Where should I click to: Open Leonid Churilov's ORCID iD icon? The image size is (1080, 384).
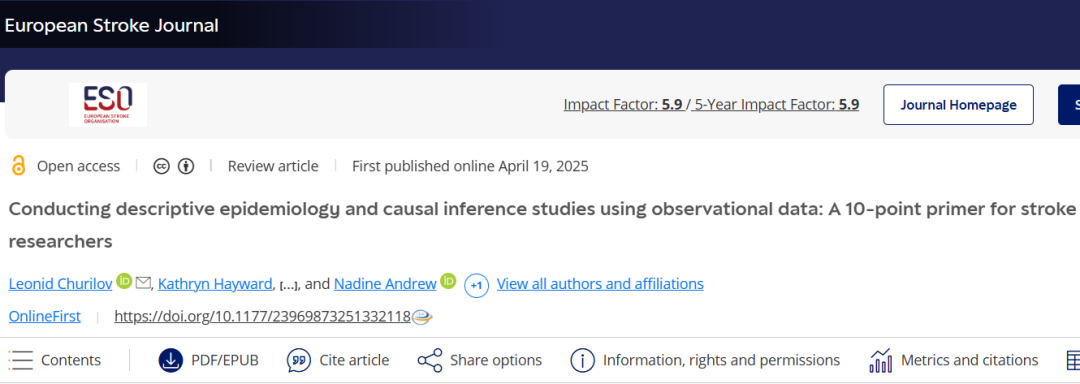coord(124,281)
